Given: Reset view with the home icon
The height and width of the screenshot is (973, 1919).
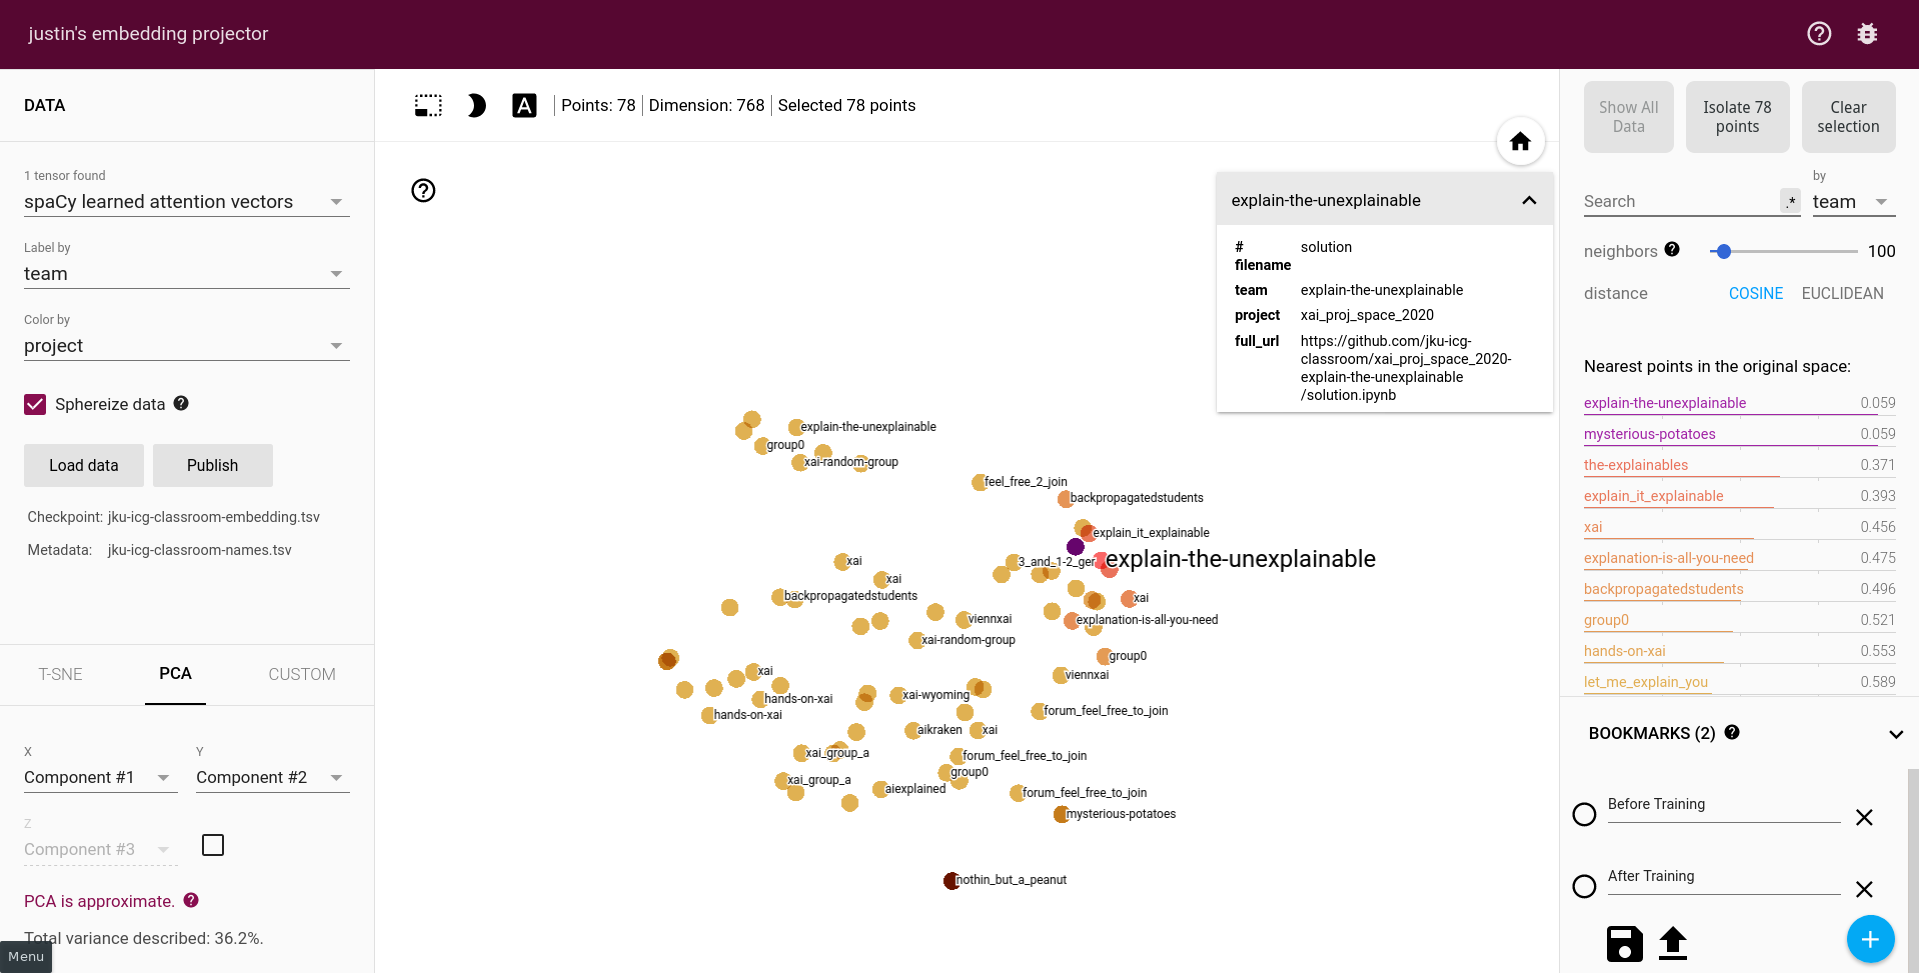Looking at the screenshot, I should click(1520, 142).
